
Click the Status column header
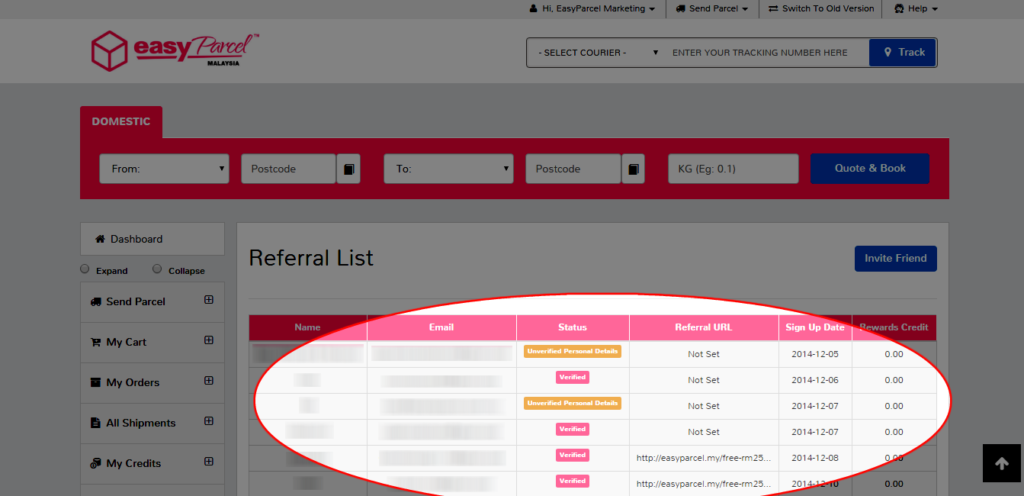(573, 328)
